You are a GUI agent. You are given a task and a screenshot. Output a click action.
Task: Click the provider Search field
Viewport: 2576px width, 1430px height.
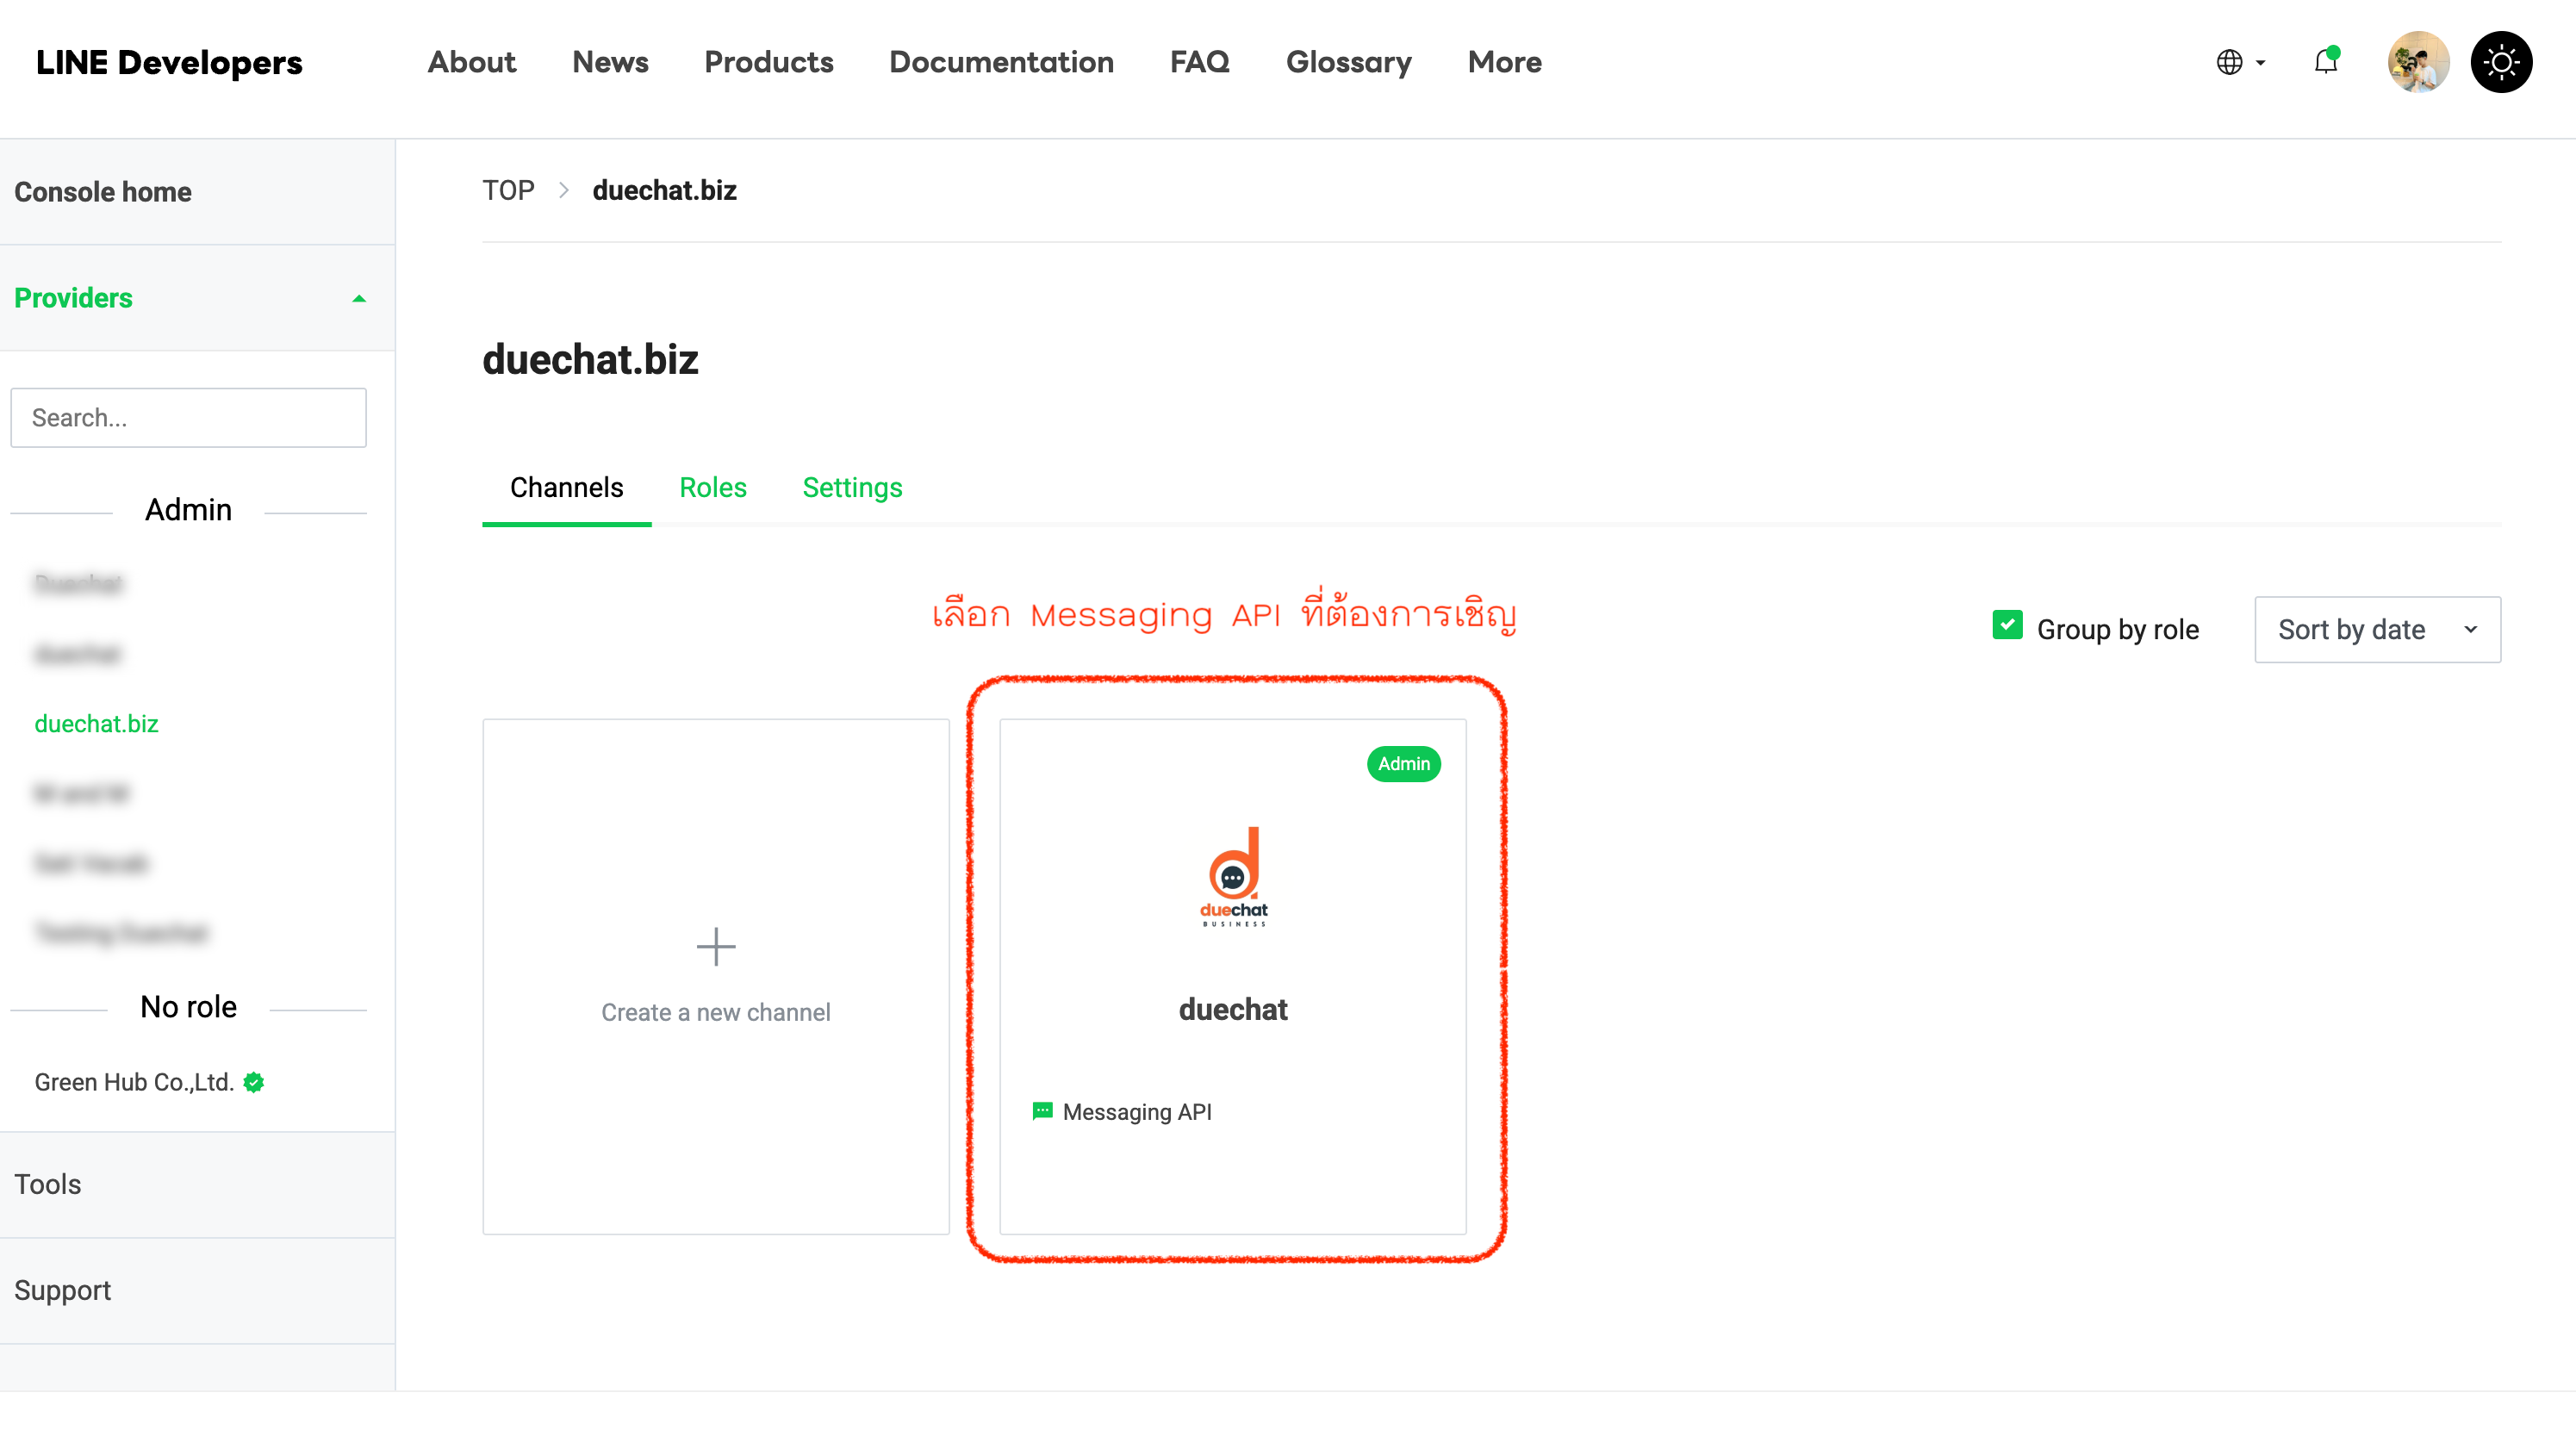(188, 417)
